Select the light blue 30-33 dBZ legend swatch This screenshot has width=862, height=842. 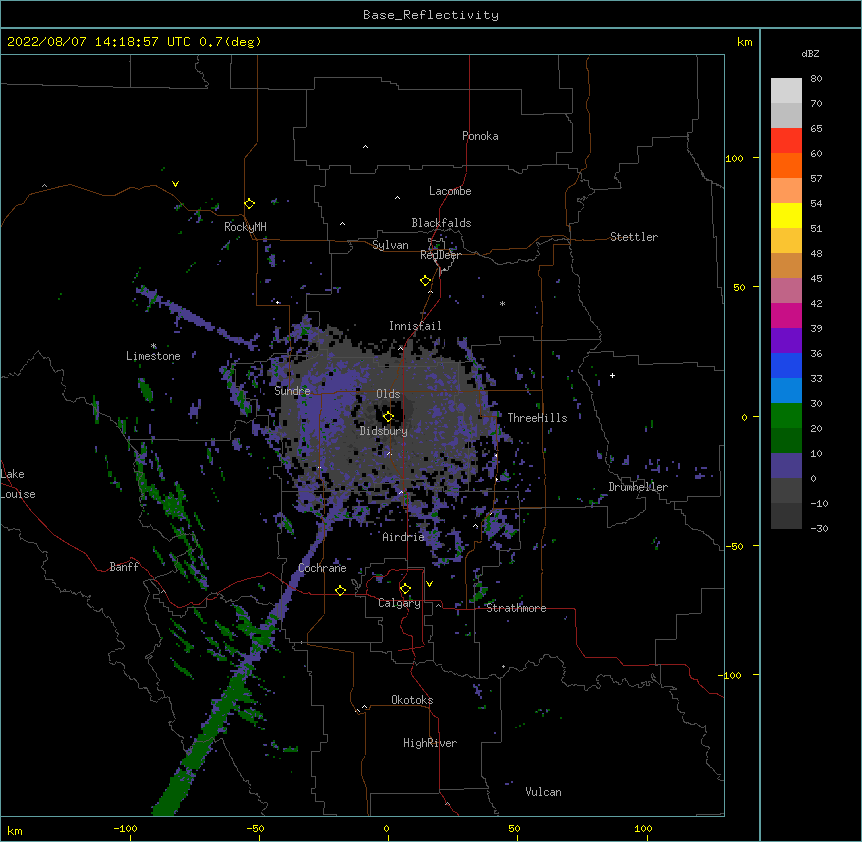(x=786, y=391)
